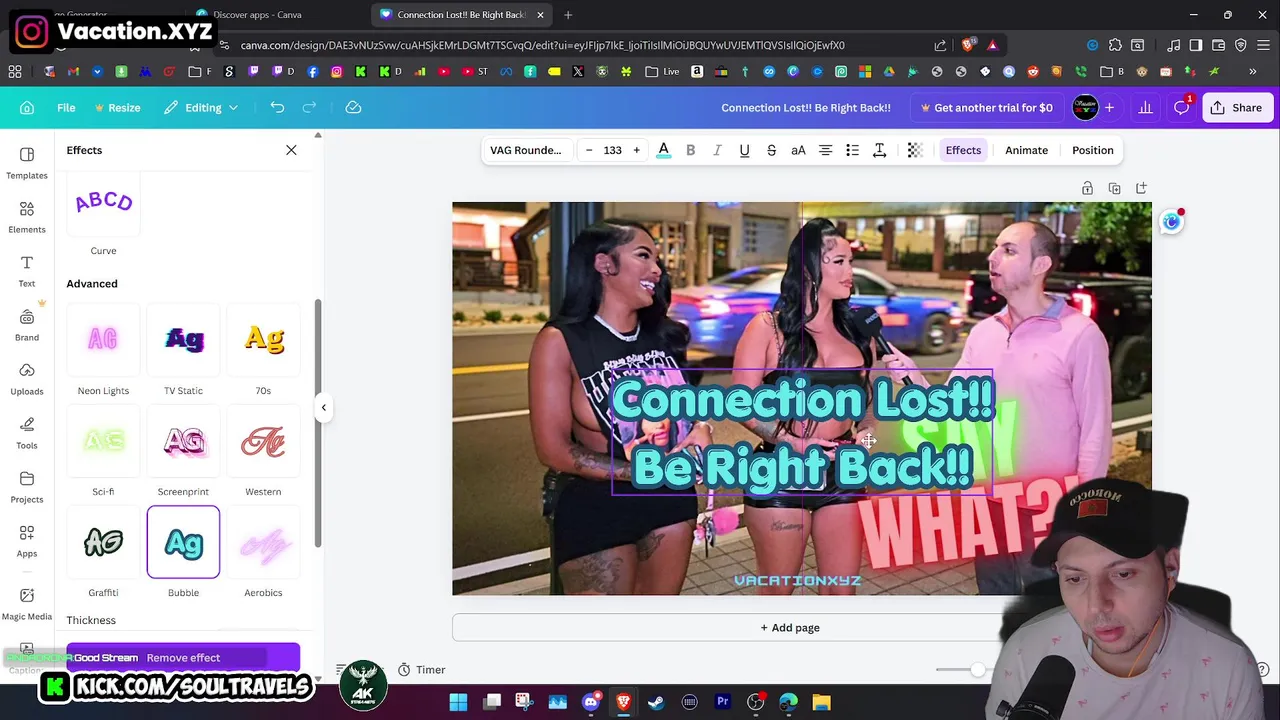
Task: Open the Elements sidebar panel
Action: click(x=27, y=216)
